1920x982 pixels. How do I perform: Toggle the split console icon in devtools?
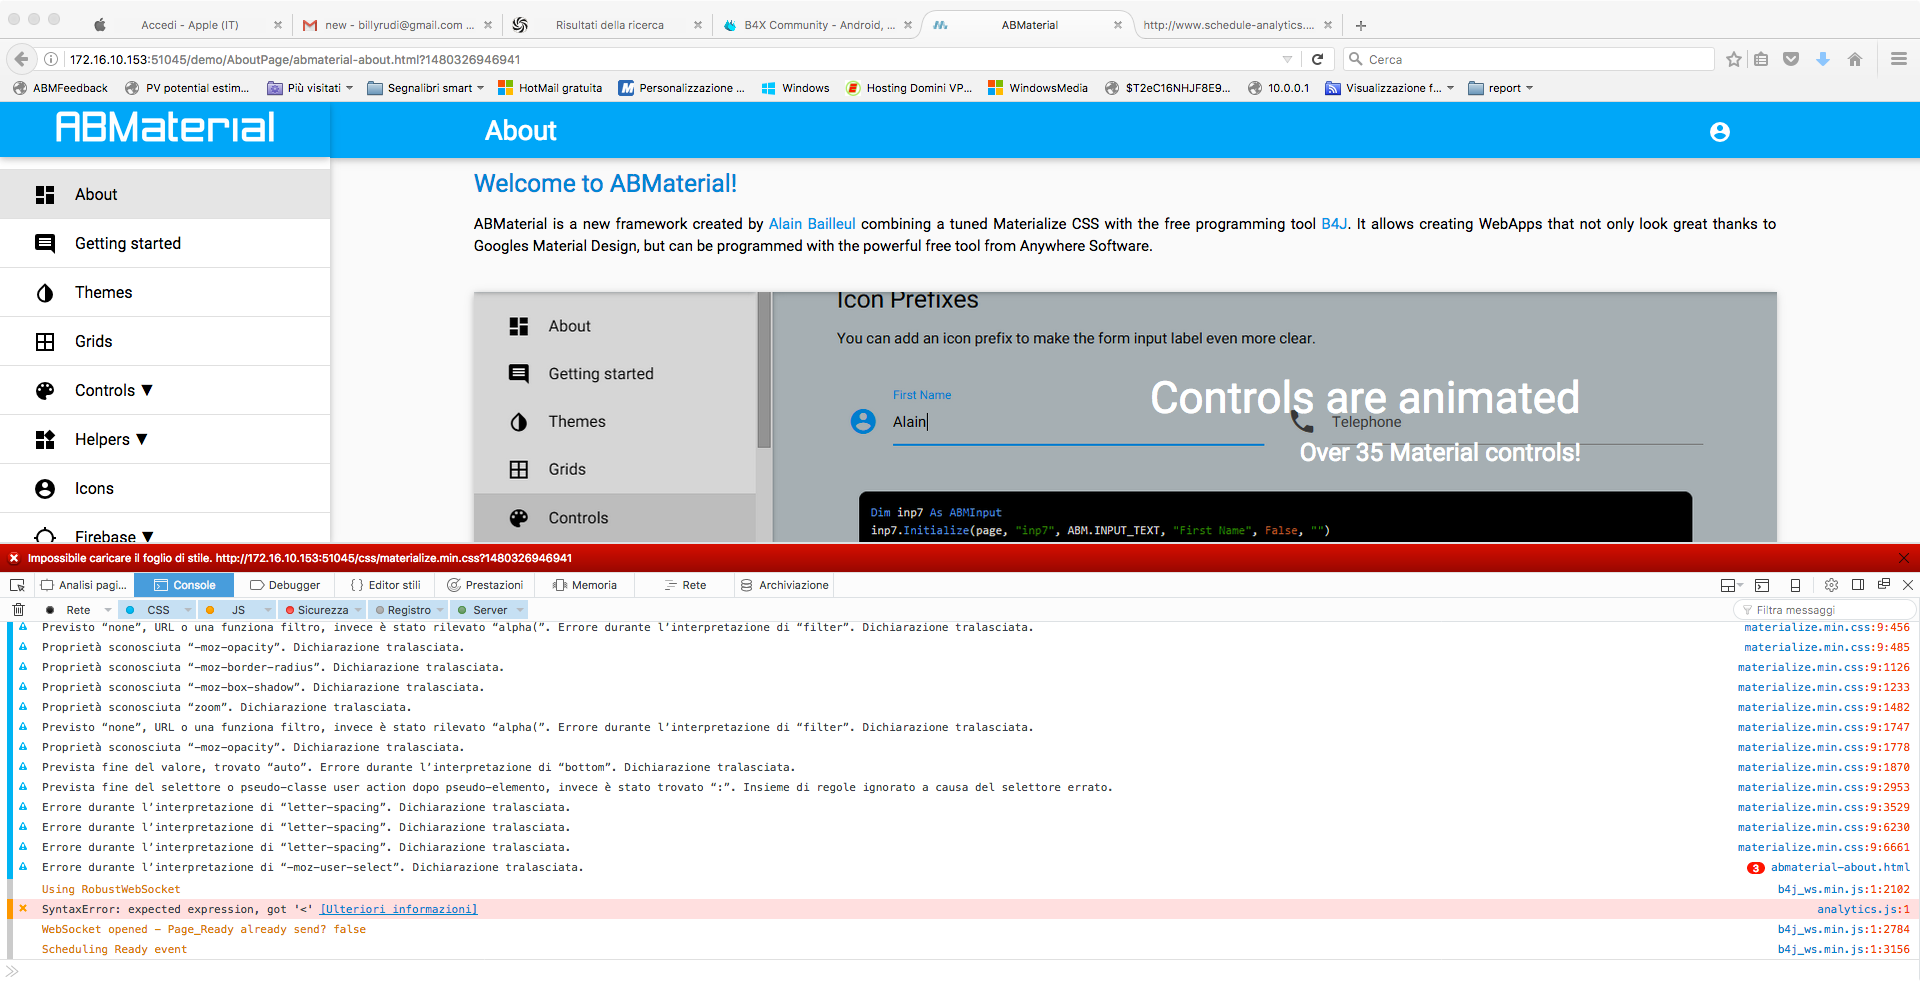tap(1762, 585)
